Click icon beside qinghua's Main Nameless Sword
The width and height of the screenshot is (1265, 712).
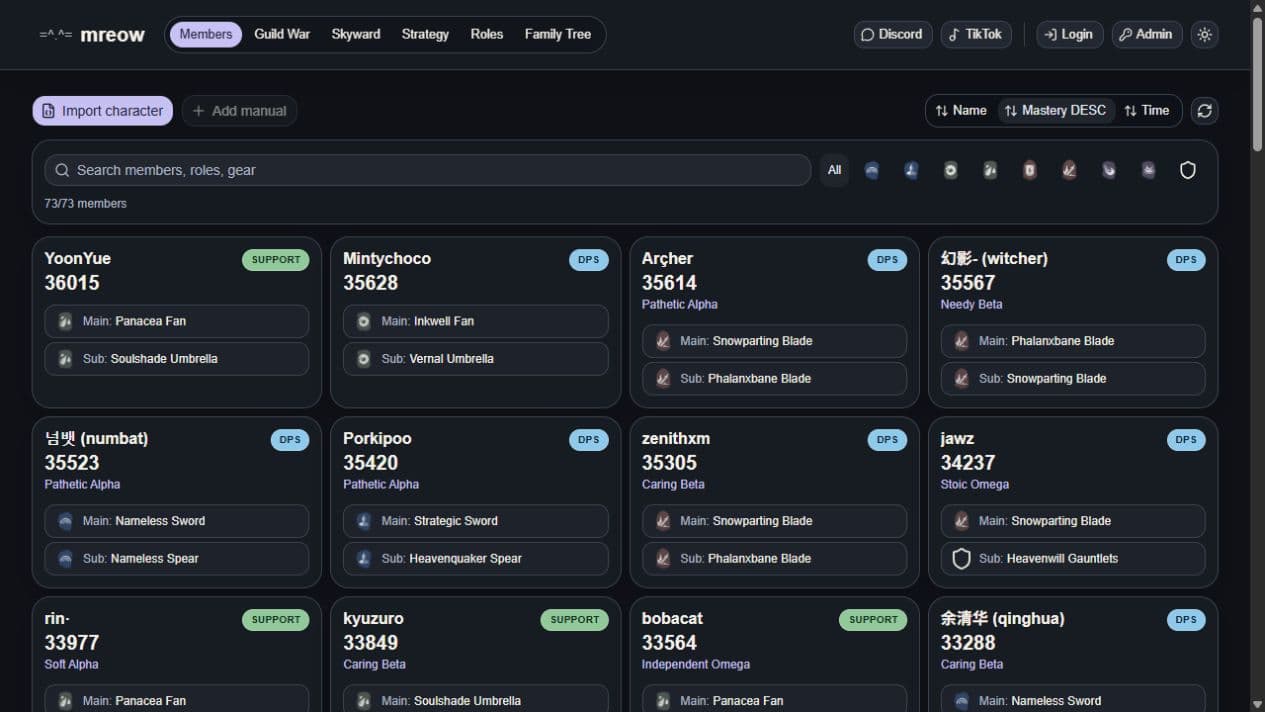tap(962, 701)
